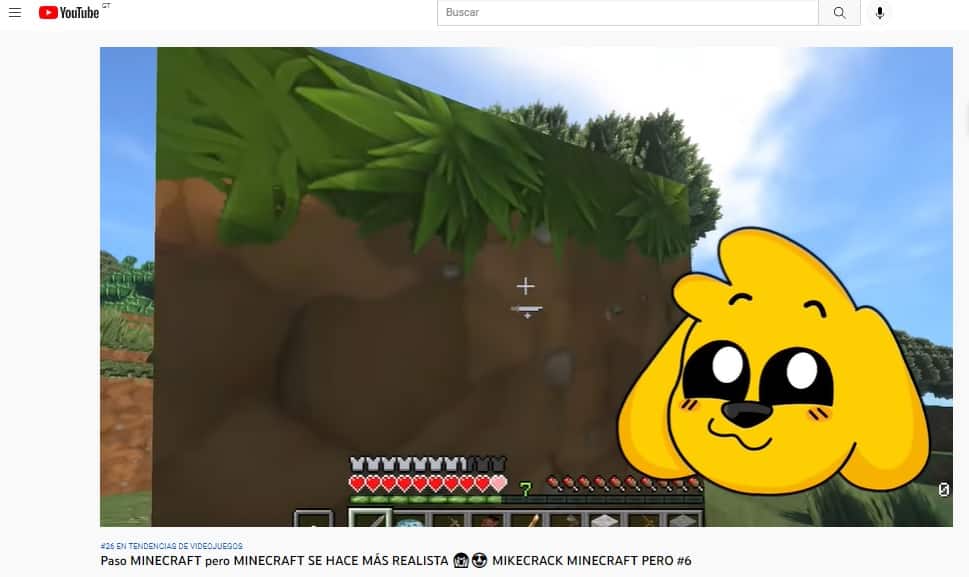
Task: Open the hamburger guide menu
Action: (15, 12)
